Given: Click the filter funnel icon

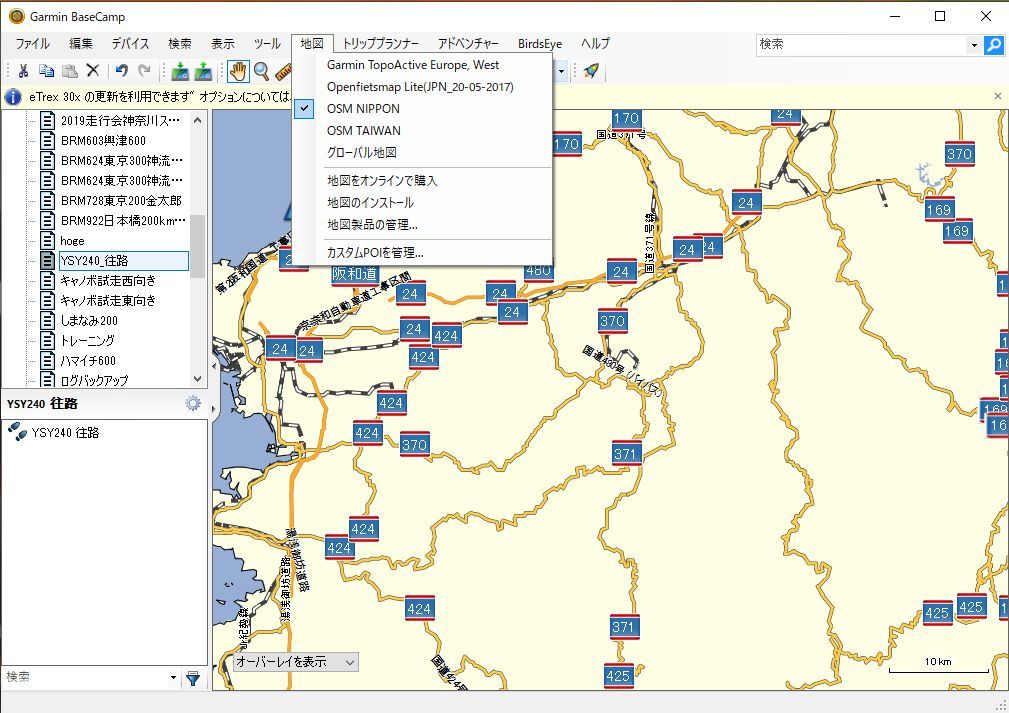Looking at the screenshot, I should [x=193, y=678].
